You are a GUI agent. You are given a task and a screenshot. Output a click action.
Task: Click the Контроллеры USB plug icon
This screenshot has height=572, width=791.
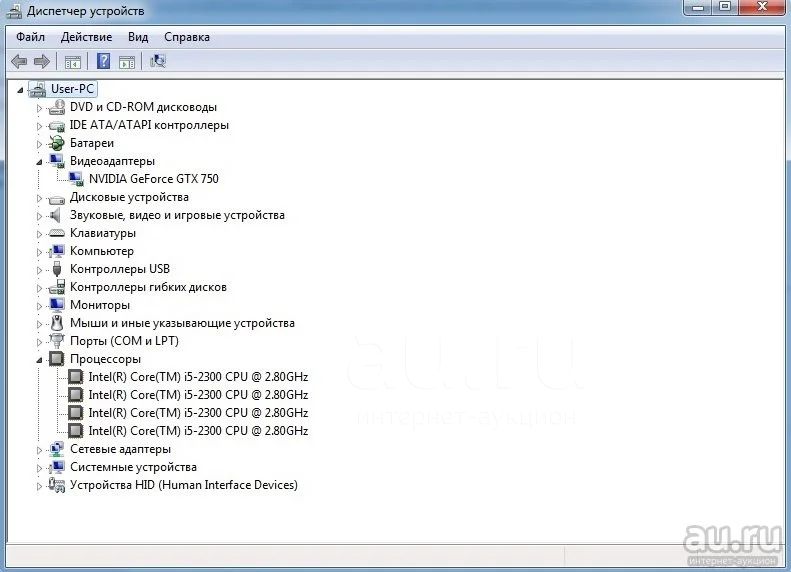(x=56, y=269)
